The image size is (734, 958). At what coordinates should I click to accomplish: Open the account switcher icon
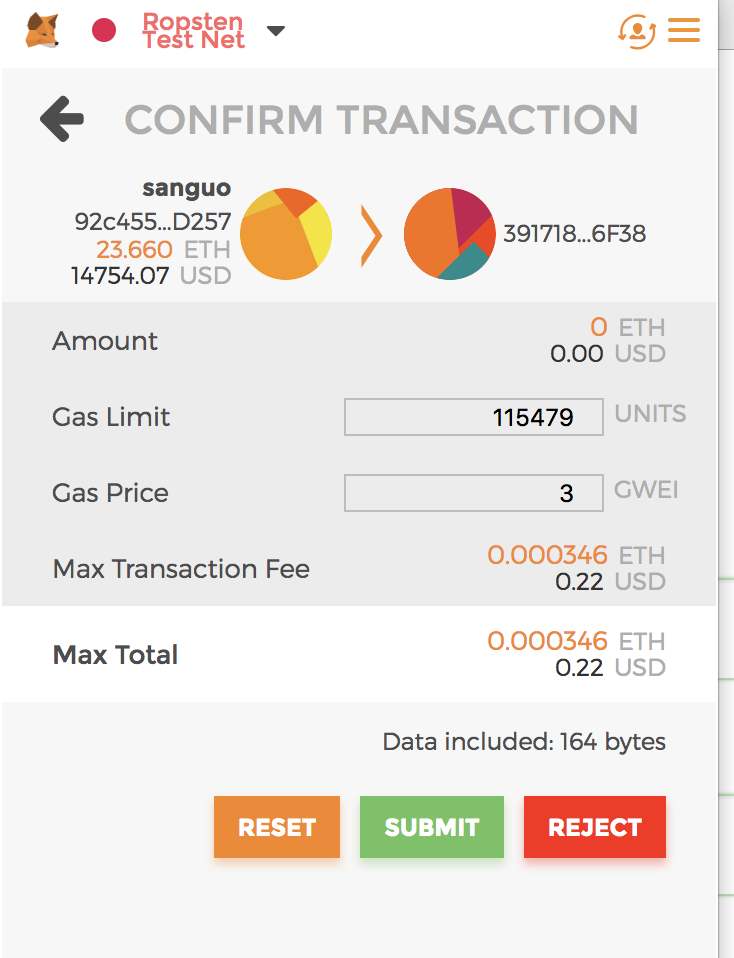pos(637,31)
